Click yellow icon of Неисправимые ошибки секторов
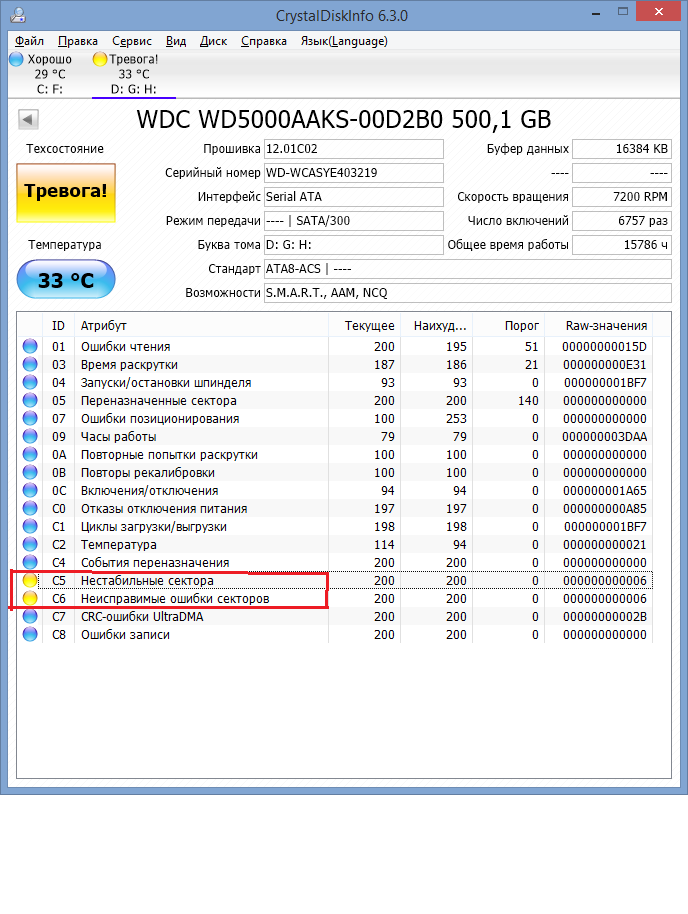Viewport: 688px width, 914px height. (x=30, y=599)
